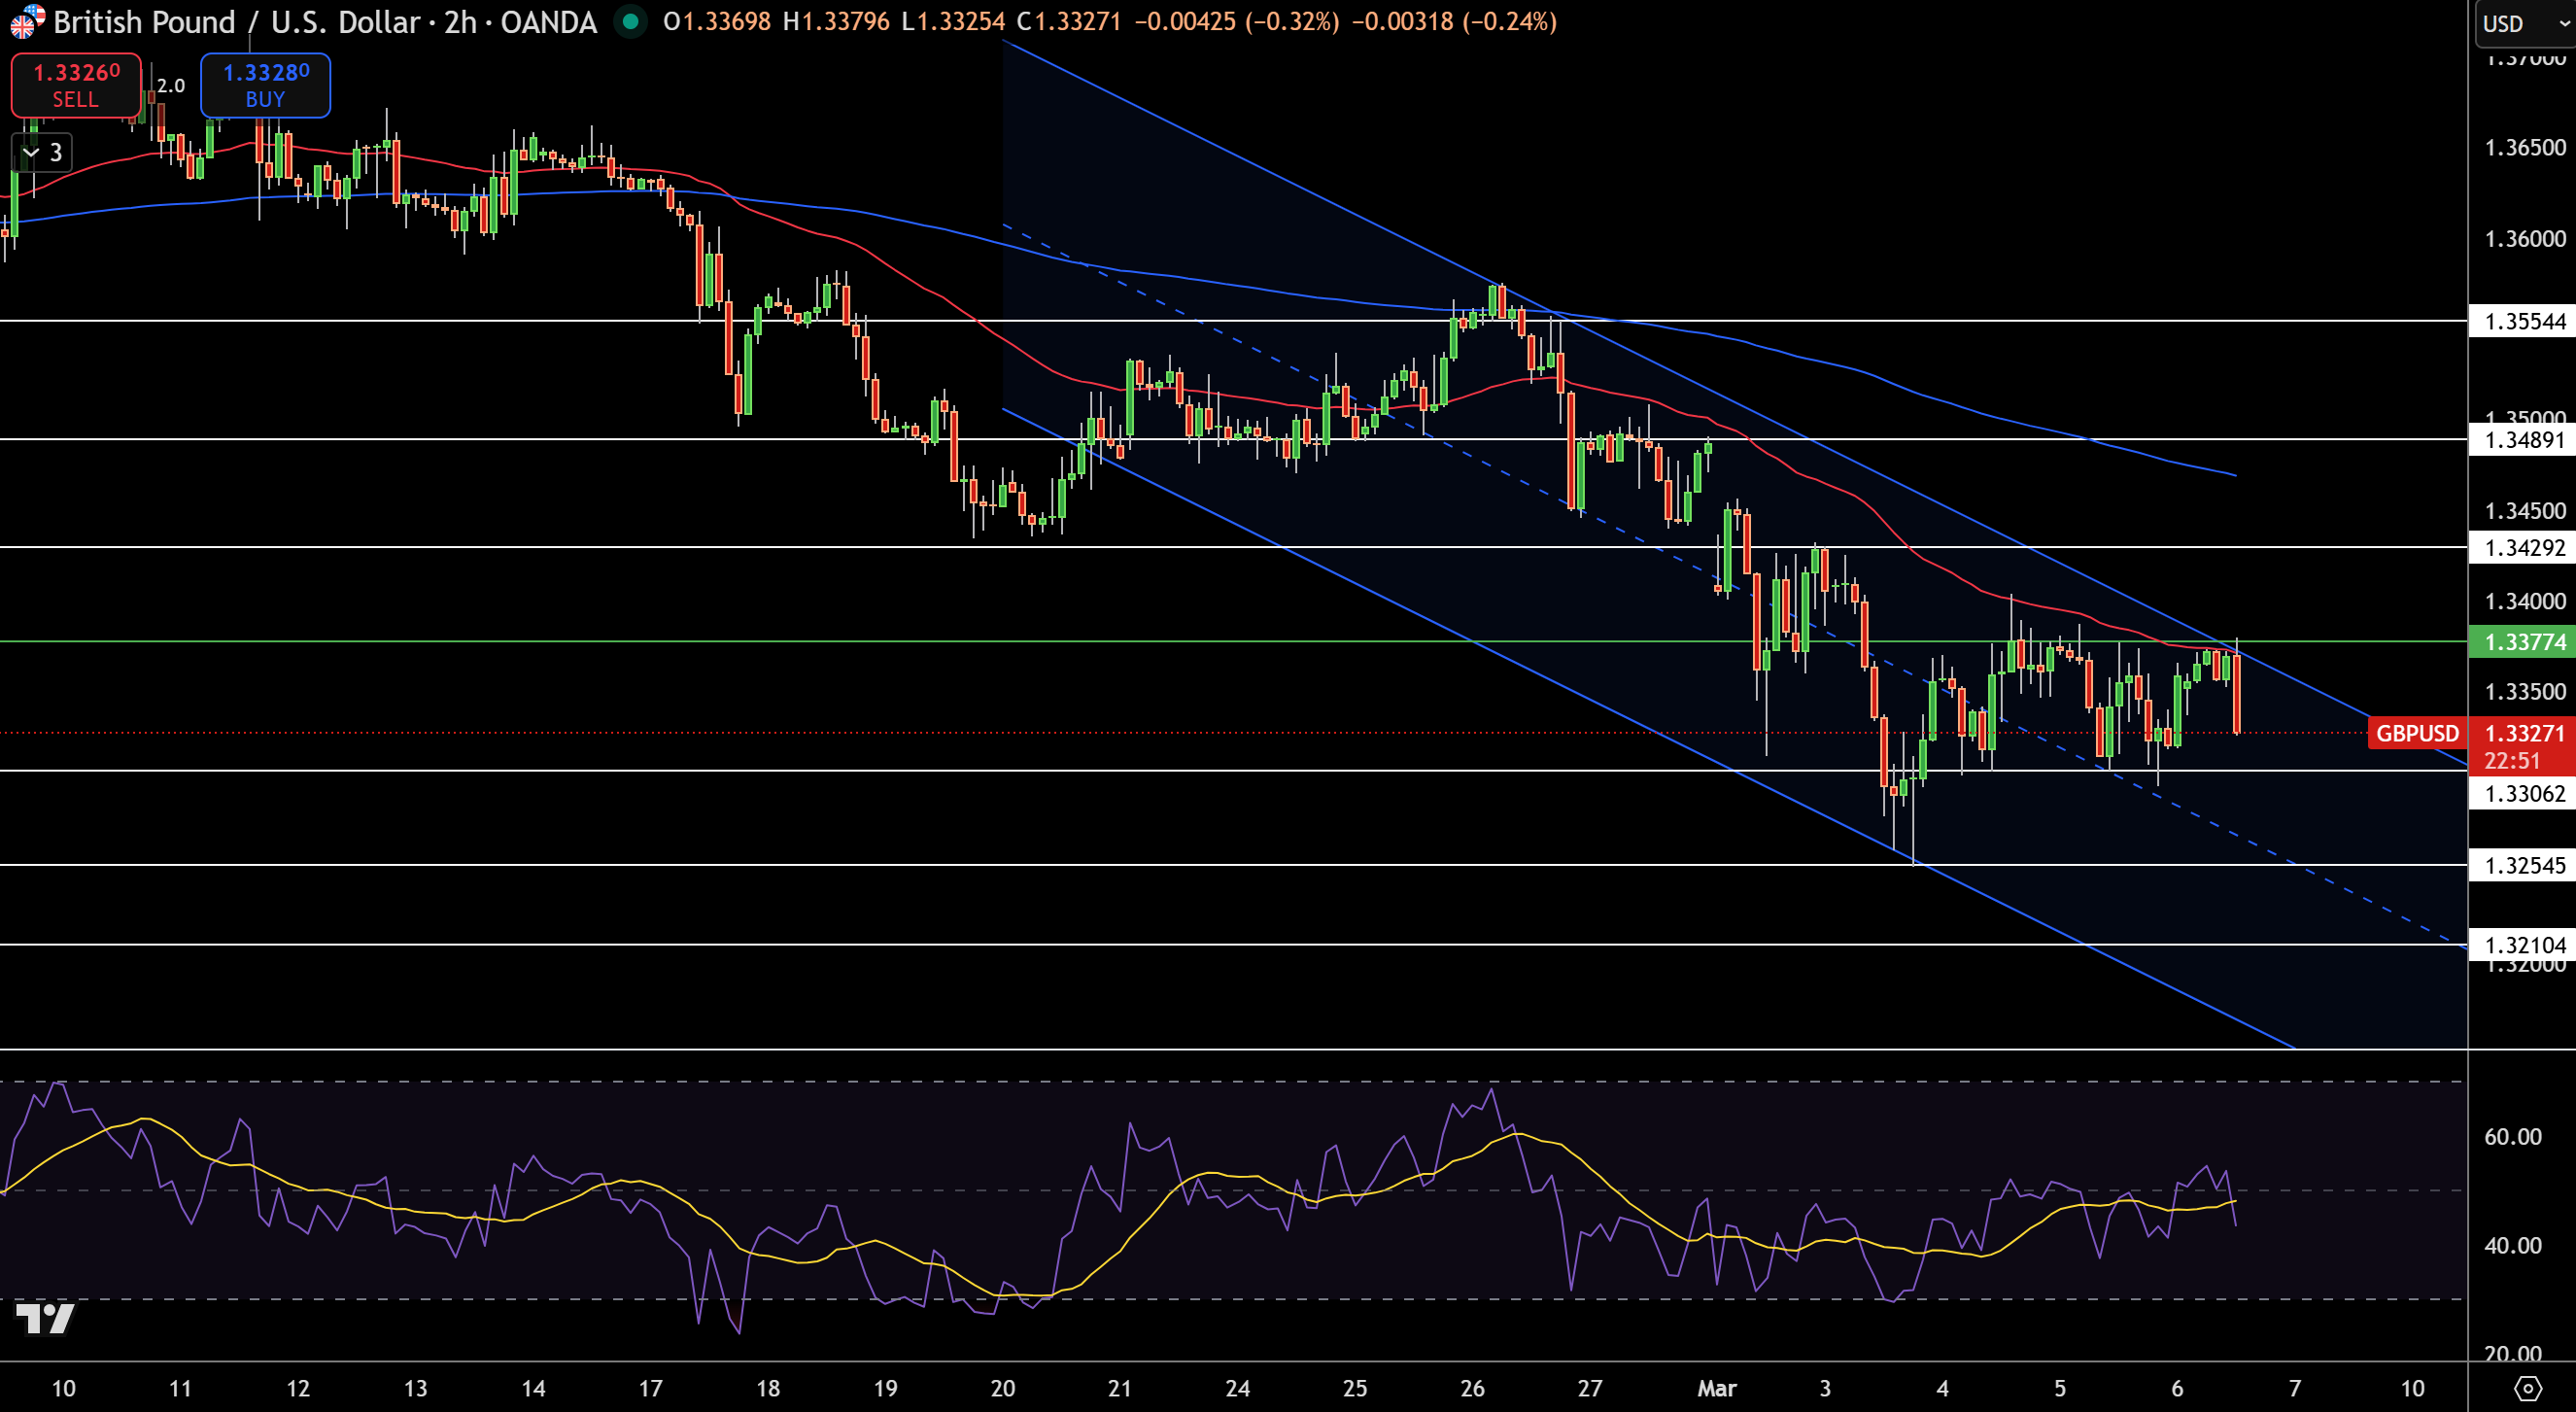The image size is (2576, 1412).
Task: Select the 1.32545 price level label
Action: (x=2523, y=865)
